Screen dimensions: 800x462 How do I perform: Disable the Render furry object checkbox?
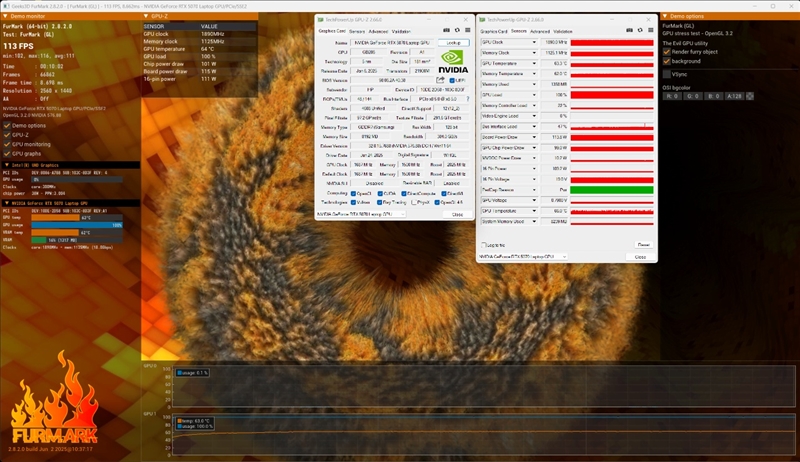[667, 51]
